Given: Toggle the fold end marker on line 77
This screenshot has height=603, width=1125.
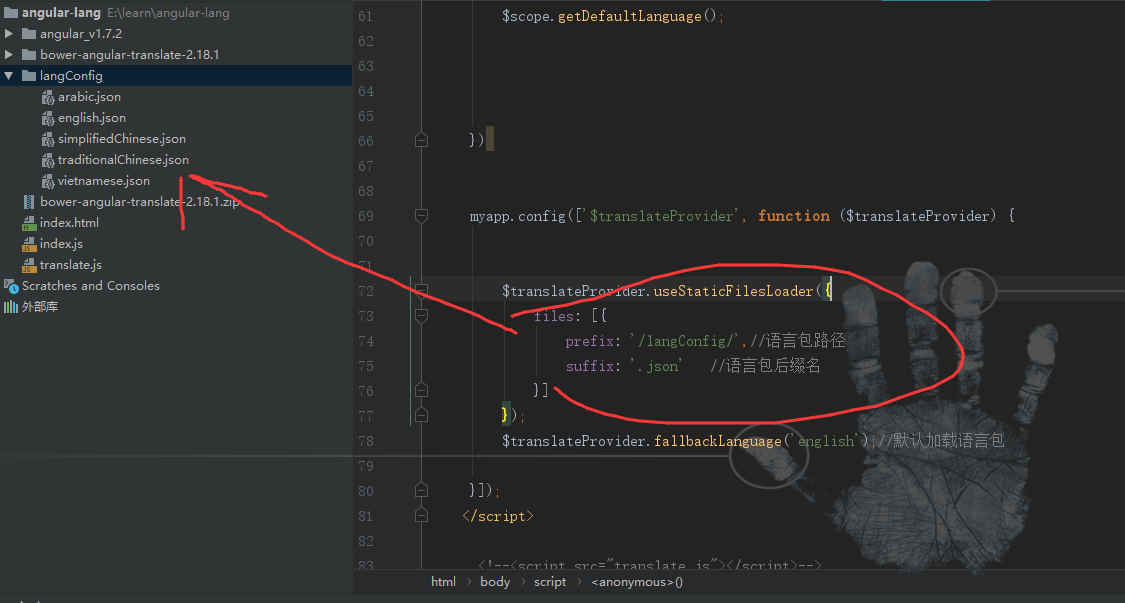Looking at the screenshot, I should [x=421, y=416].
